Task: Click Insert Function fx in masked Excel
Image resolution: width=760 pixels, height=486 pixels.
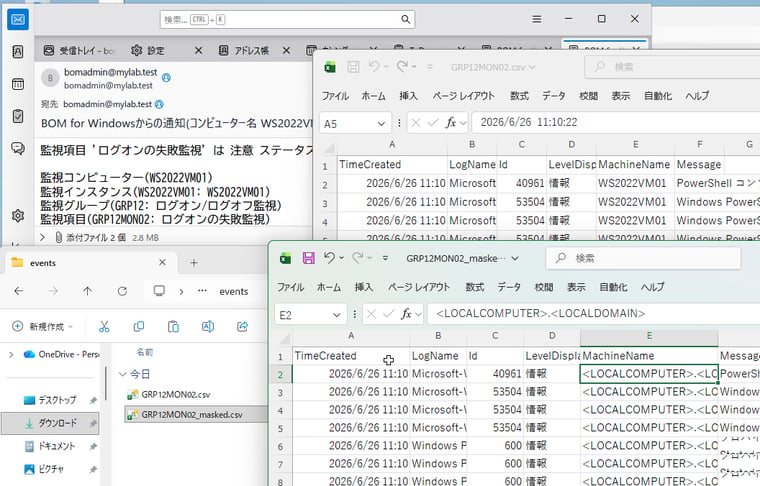Action: [406, 314]
